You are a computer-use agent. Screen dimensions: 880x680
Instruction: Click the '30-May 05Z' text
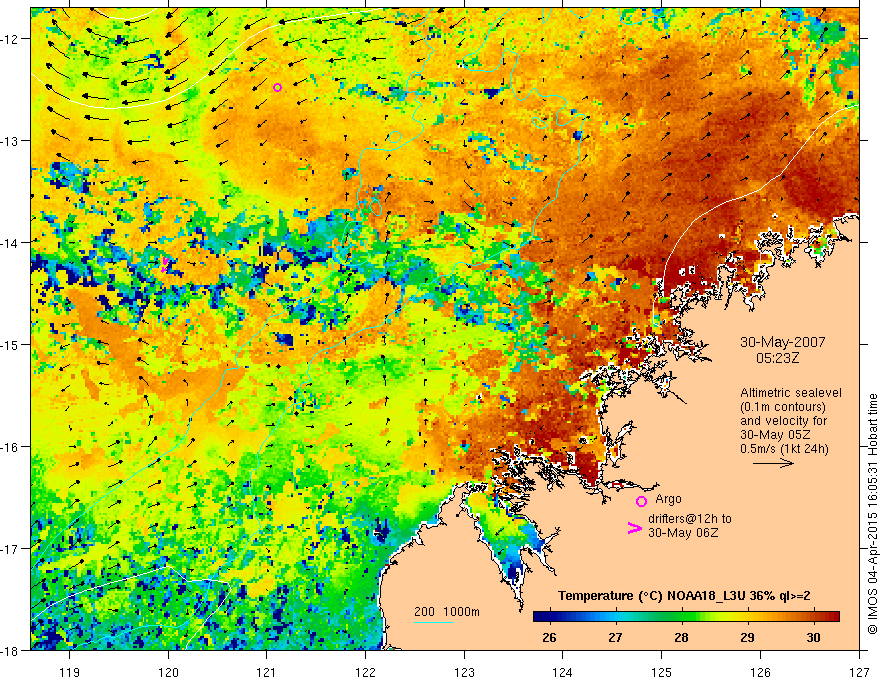(775, 435)
